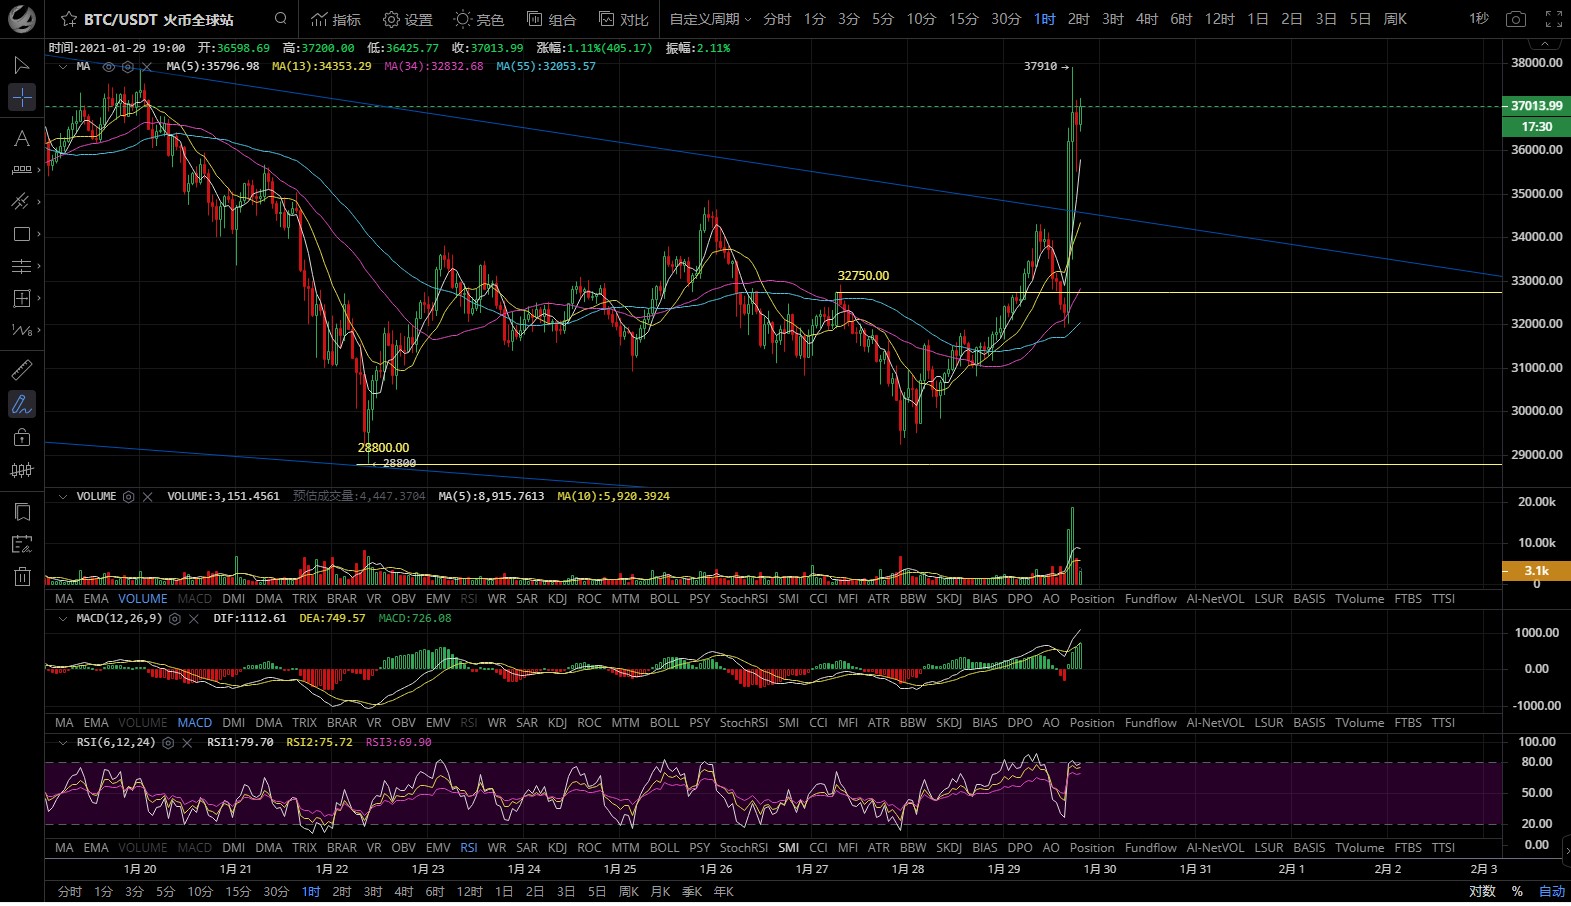The width and height of the screenshot is (1571, 906).
Task: Activate the highlighted pencil drawing tool
Action: (x=21, y=404)
